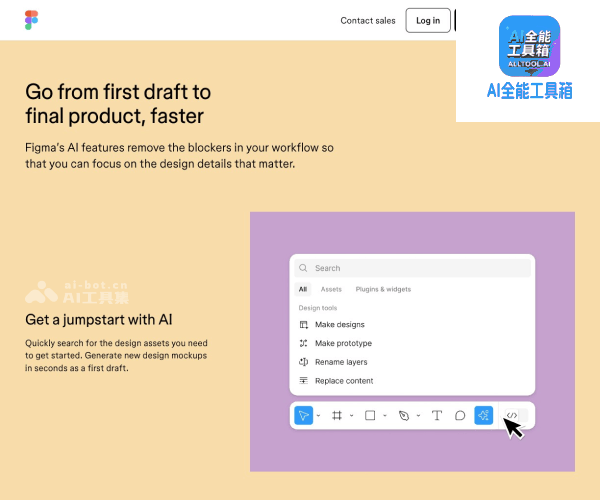
Task: Select the Rectangle shape tool
Action: [370, 415]
